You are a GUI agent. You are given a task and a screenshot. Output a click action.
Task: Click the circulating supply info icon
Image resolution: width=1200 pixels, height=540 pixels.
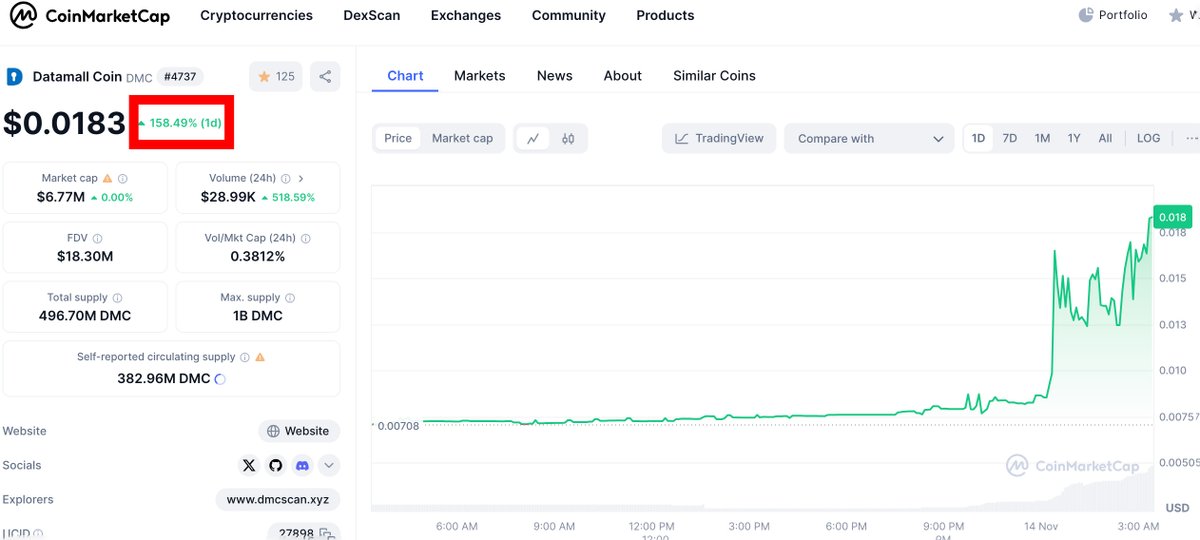244,357
